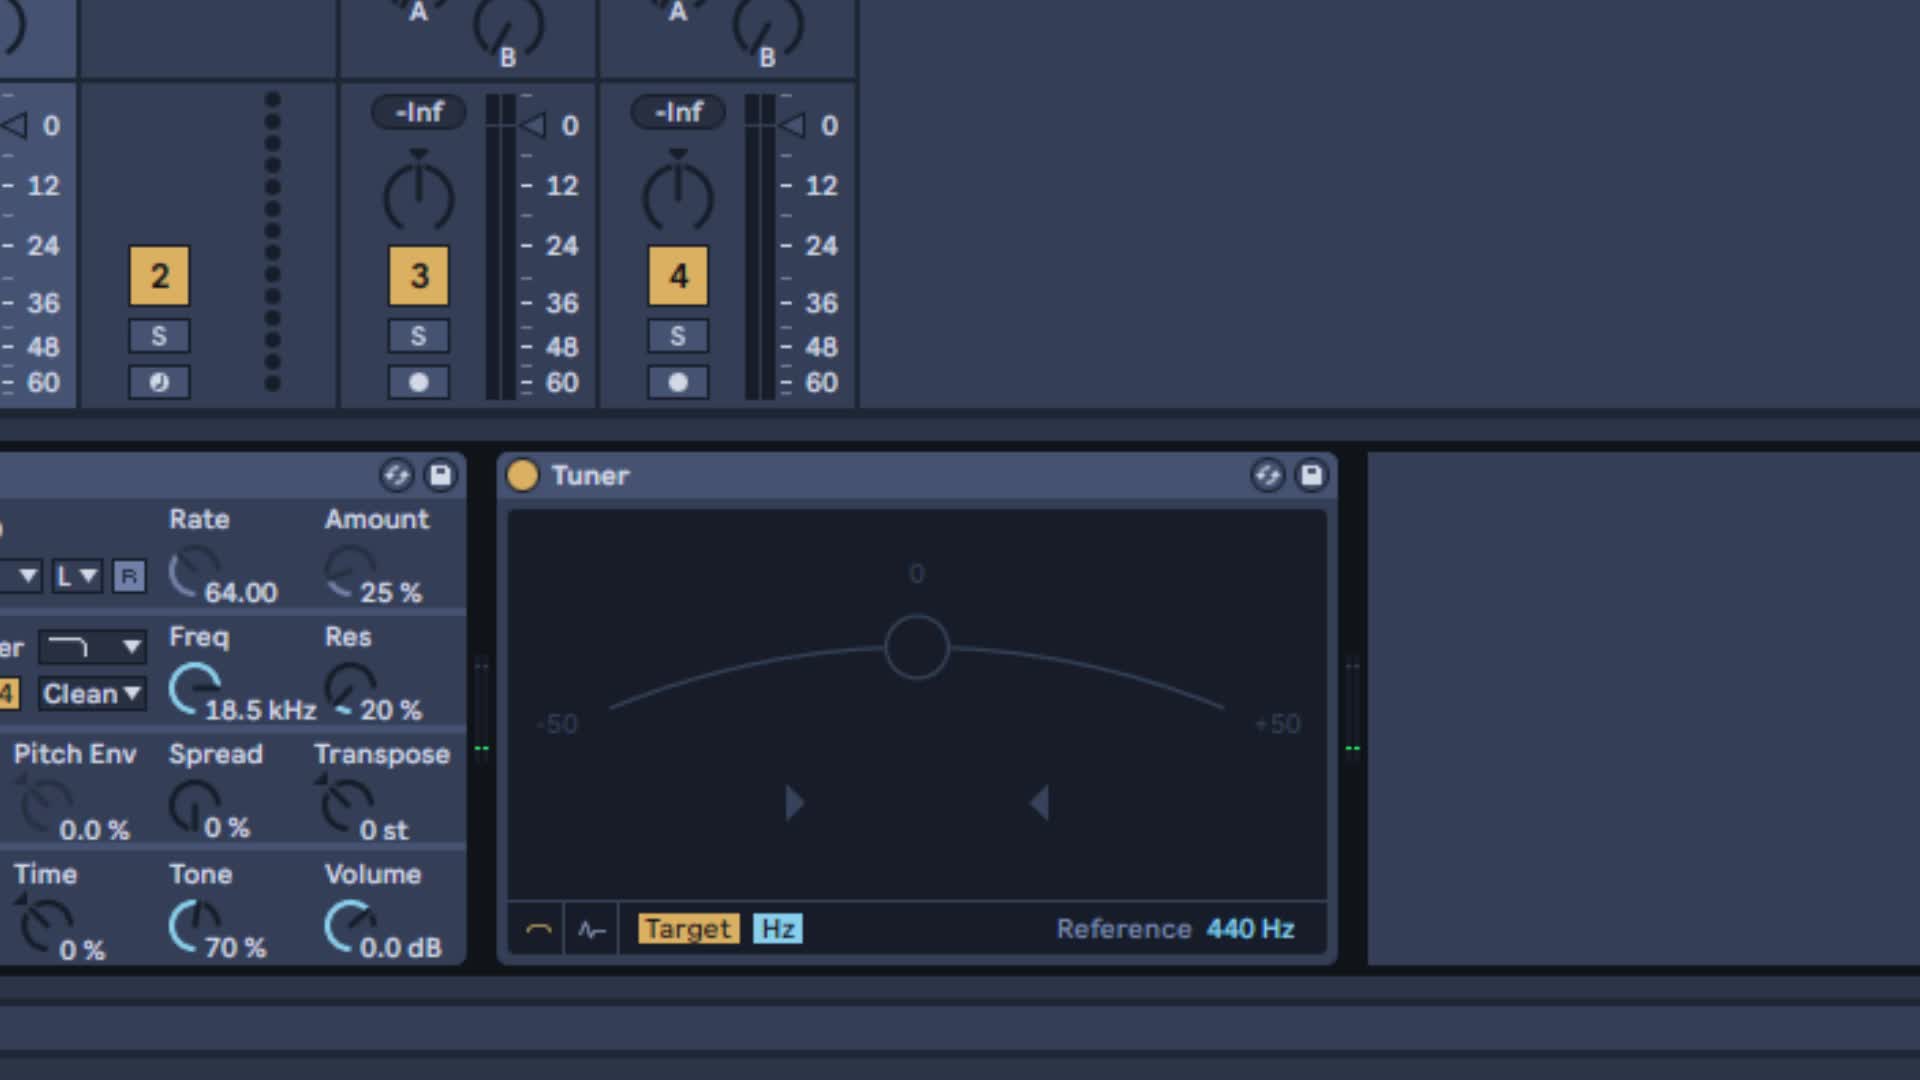Open the filter type shape dropdown
This screenshot has width=1920, height=1080.
(92, 647)
